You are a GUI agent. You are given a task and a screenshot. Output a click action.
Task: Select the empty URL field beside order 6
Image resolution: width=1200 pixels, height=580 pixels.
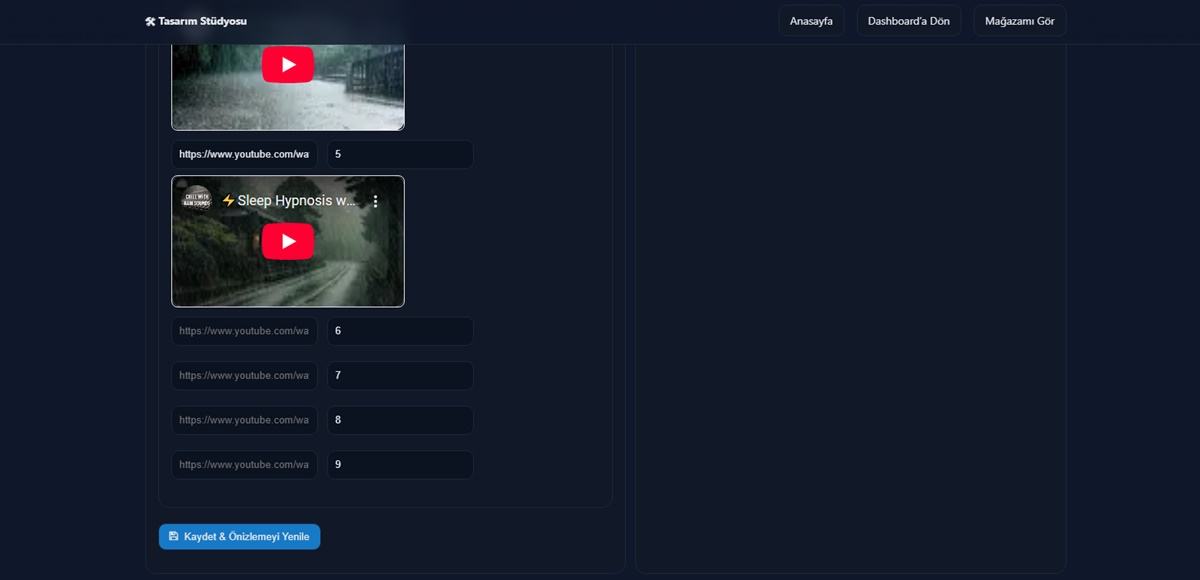pyautogui.click(x=244, y=331)
